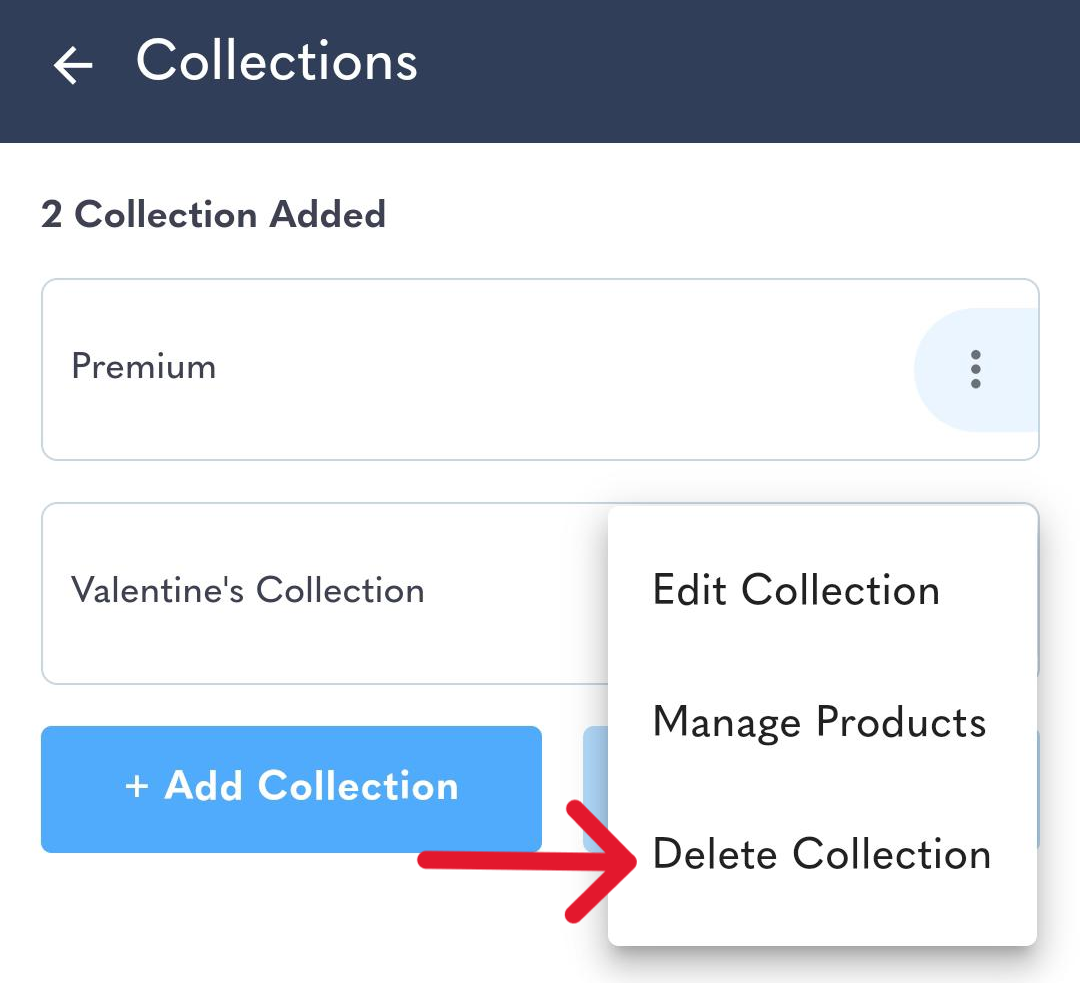Click the red arrow pointing to Delete Collection
This screenshot has height=983, width=1080.
(x=528, y=860)
